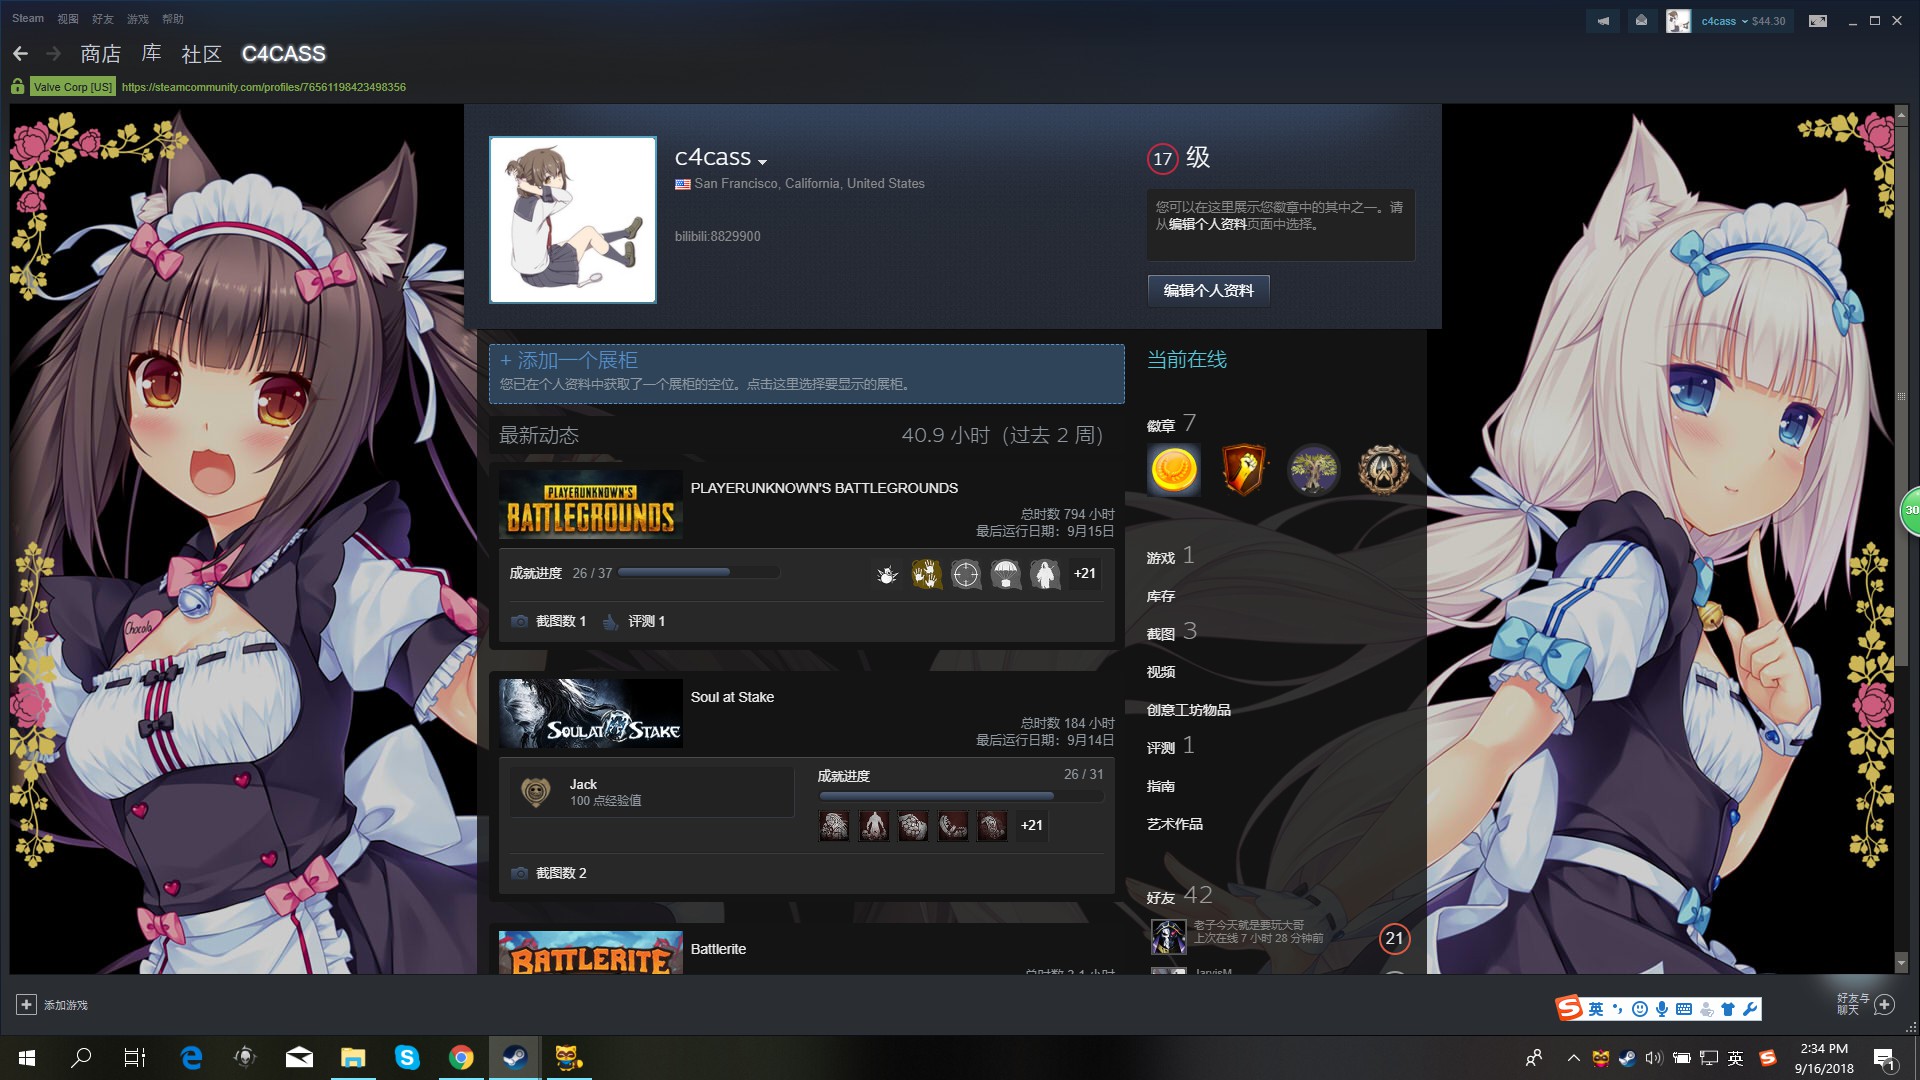The height and width of the screenshot is (1080, 1920).
Task: Click the Big Picture mode icon
Action: click(x=1818, y=20)
